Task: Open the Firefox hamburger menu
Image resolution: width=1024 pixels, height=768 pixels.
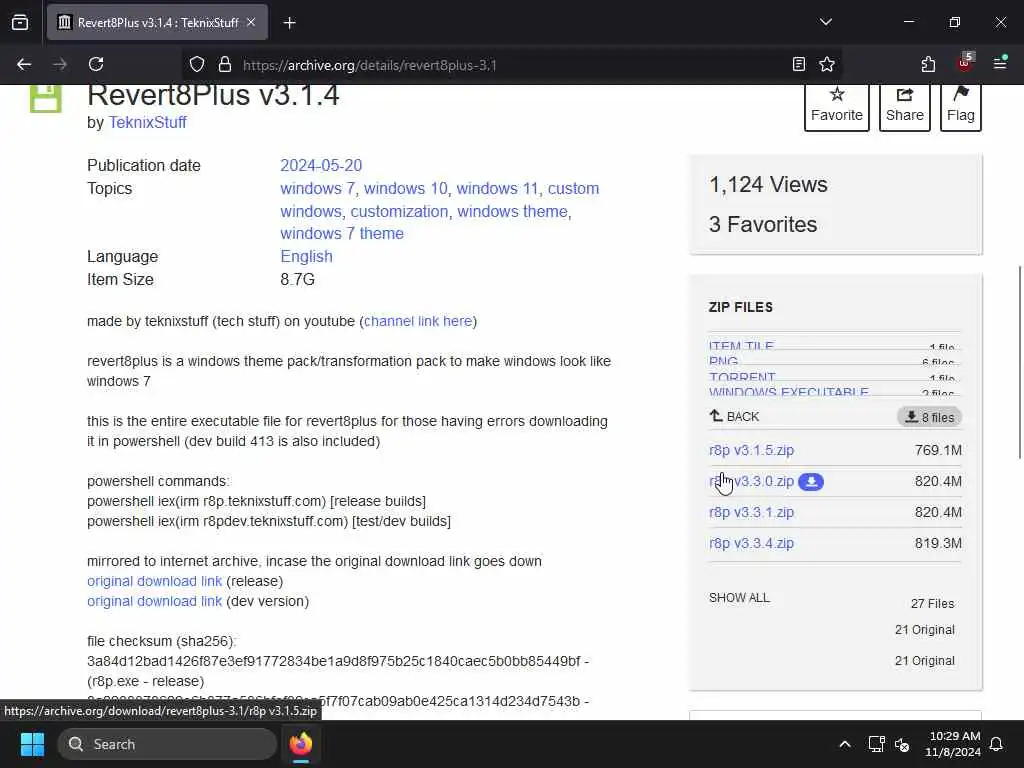Action: pyautogui.click(x=1000, y=63)
